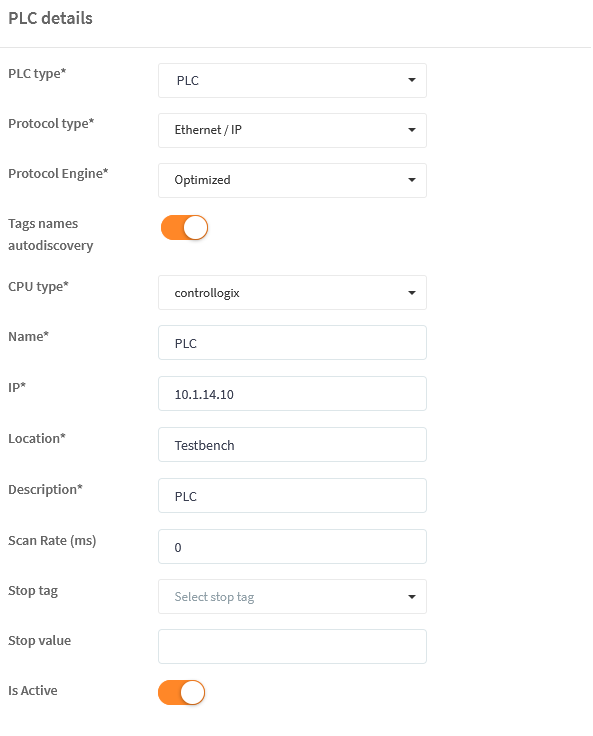Click the Name input field
Viewport: 593px width, 736px height.
[x=292, y=343]
